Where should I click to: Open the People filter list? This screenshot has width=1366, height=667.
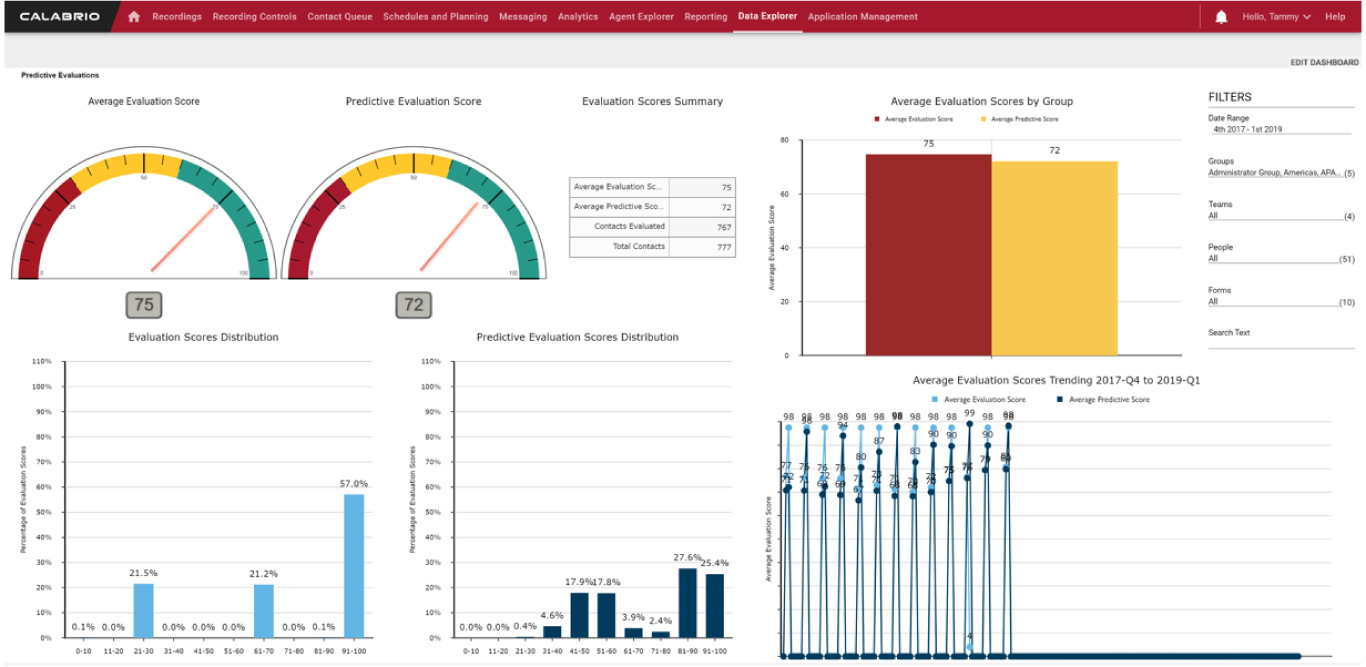click(1280, 259)
